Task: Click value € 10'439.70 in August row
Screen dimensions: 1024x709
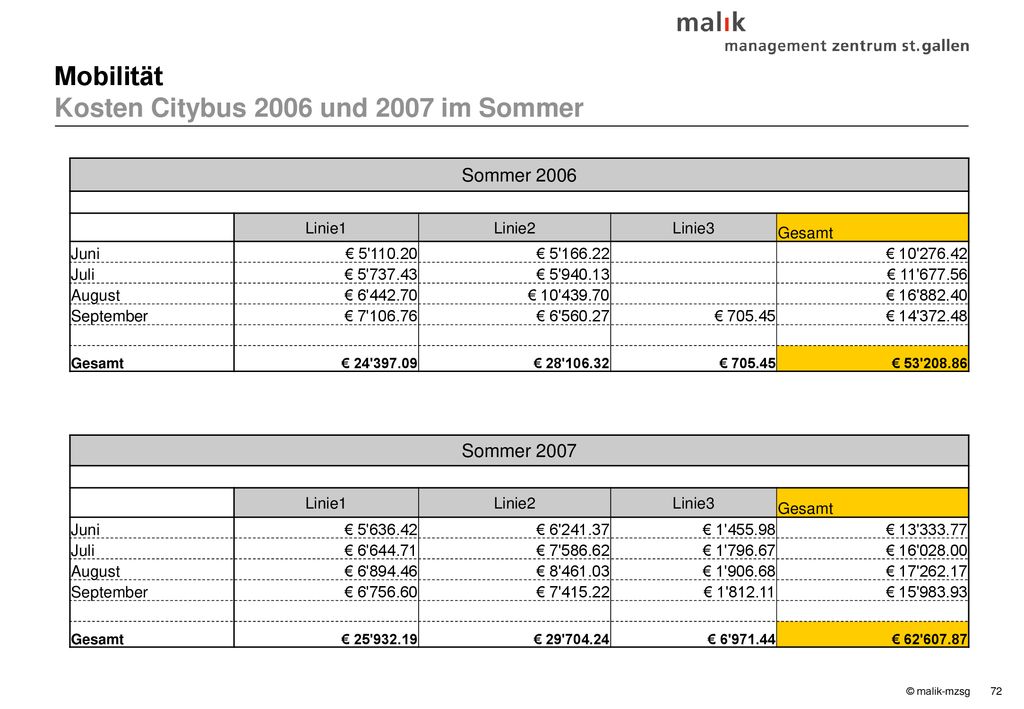Action: (569, 295)
